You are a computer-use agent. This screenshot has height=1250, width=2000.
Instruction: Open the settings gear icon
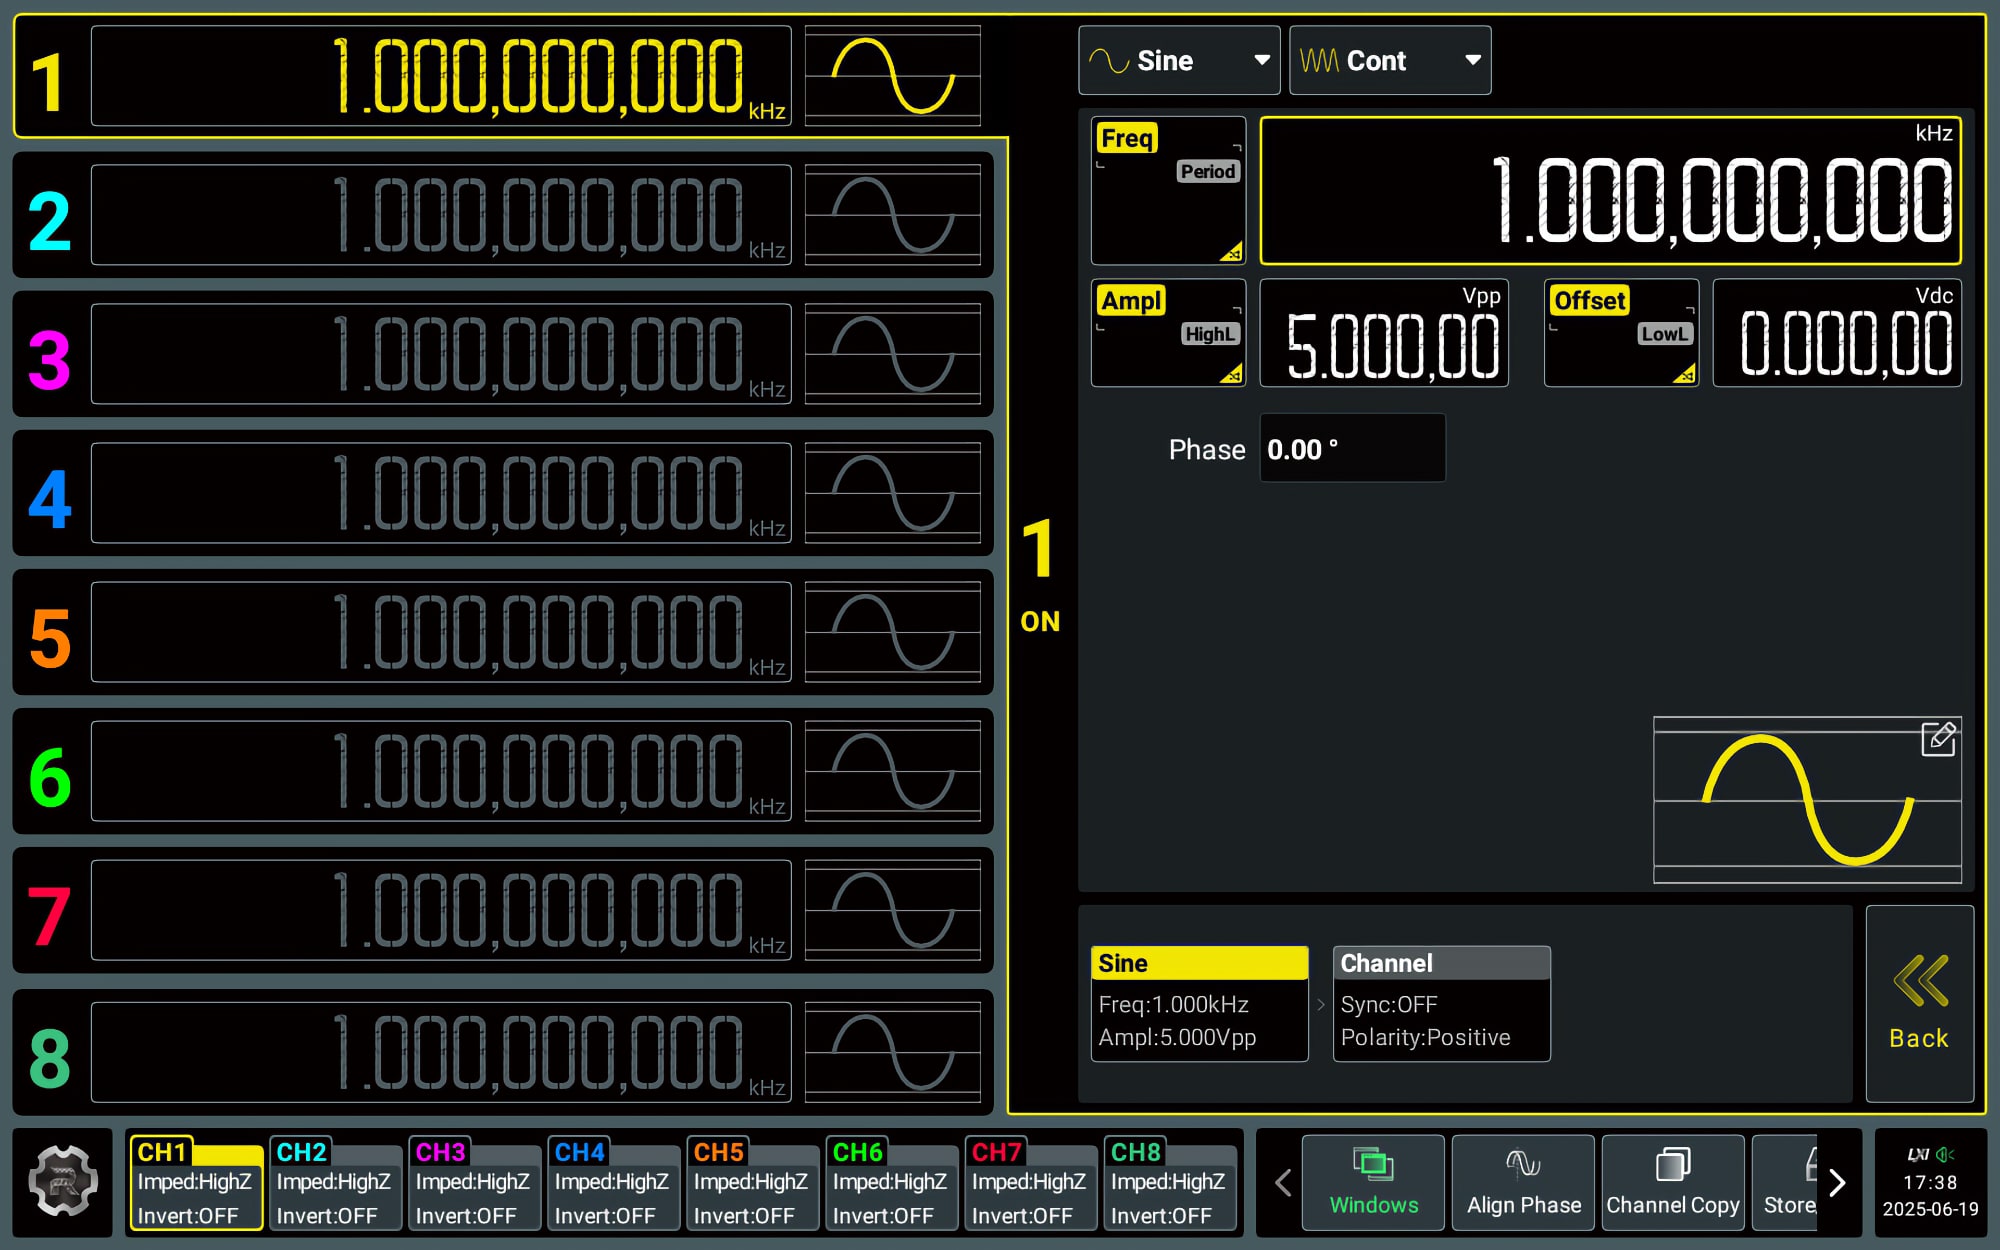[x=63, y=1181]
